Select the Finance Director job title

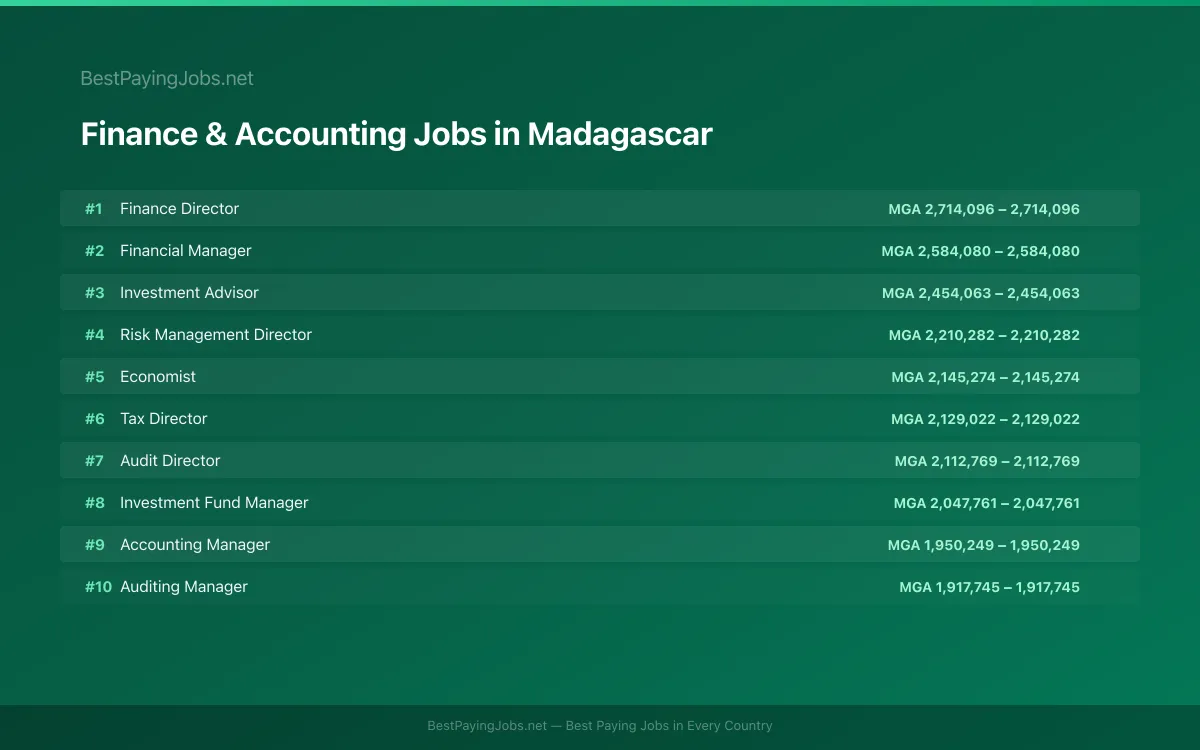179,209
